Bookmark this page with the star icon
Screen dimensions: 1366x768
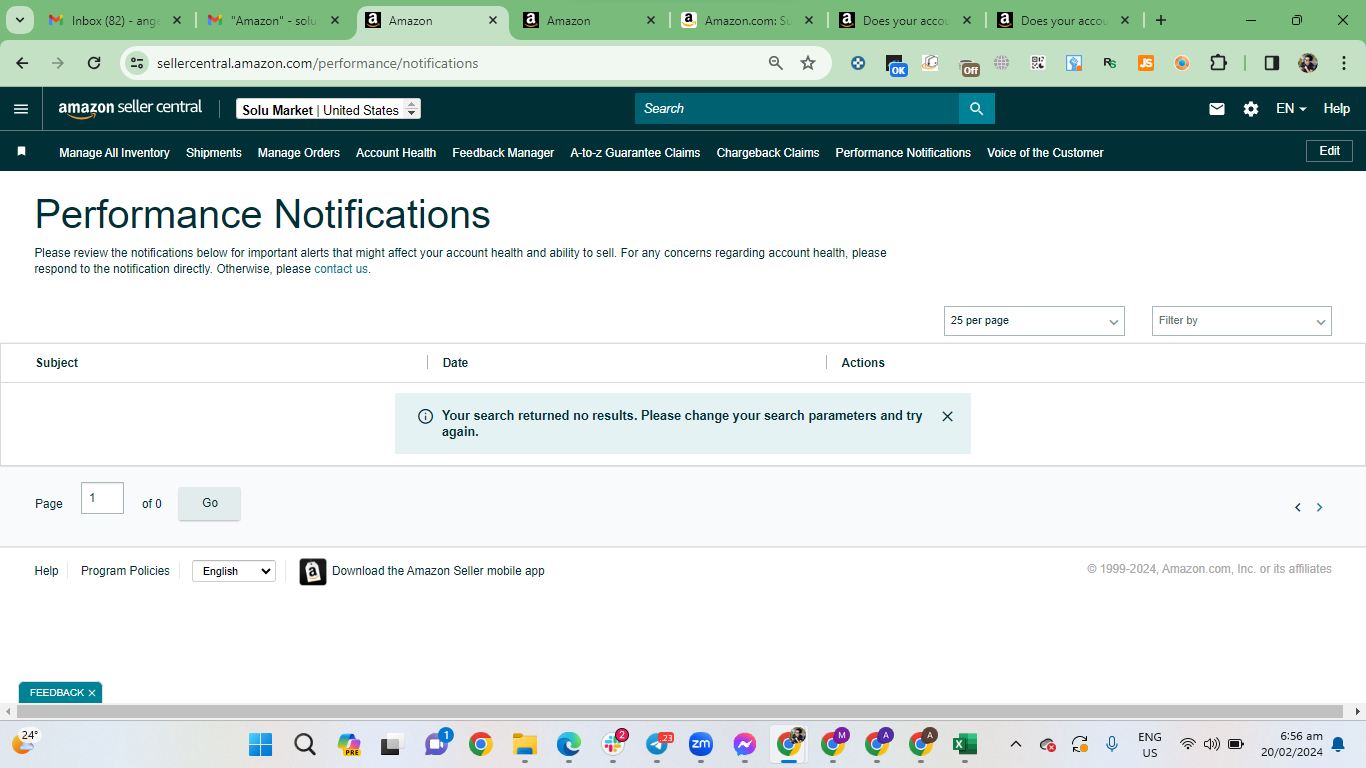pyautogui.click(x=808, y=63)
